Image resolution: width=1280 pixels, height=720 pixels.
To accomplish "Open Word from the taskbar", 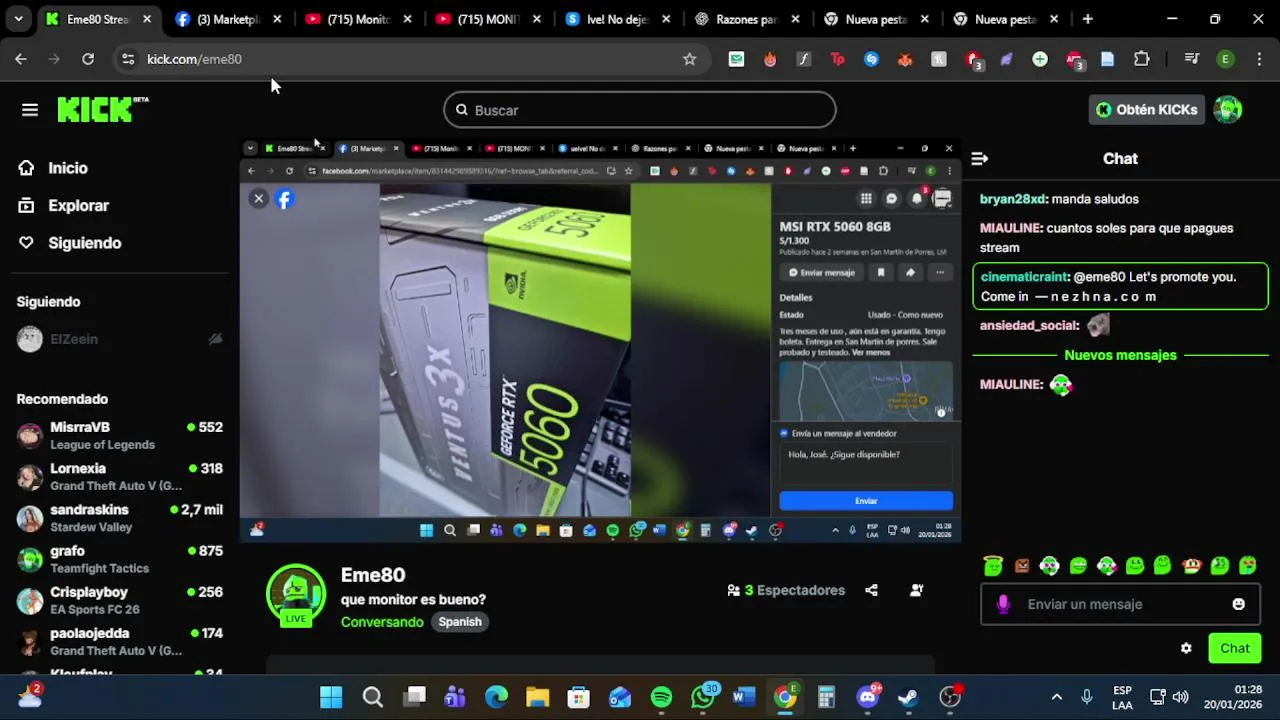I will coord(743,696).
